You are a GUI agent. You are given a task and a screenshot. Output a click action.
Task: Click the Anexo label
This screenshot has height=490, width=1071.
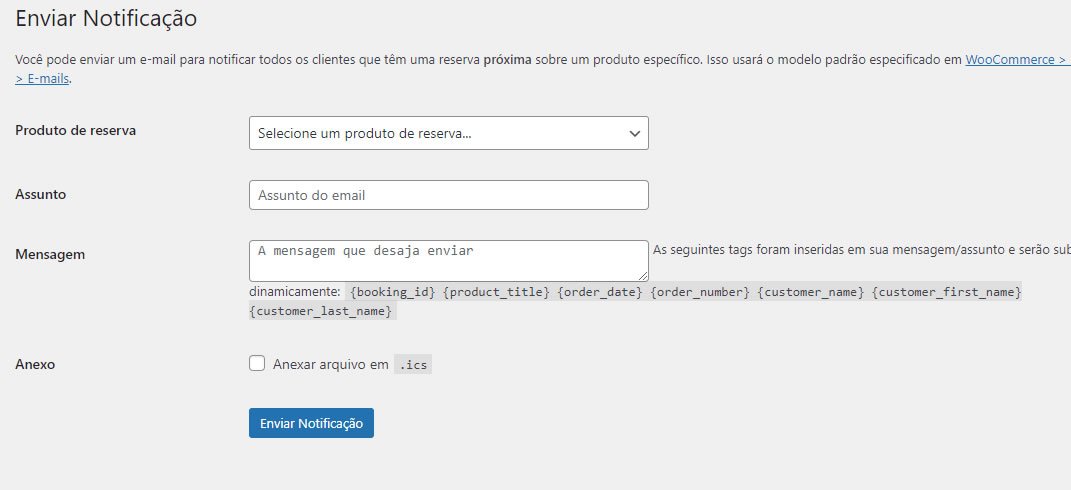click(x=35, y=364)
